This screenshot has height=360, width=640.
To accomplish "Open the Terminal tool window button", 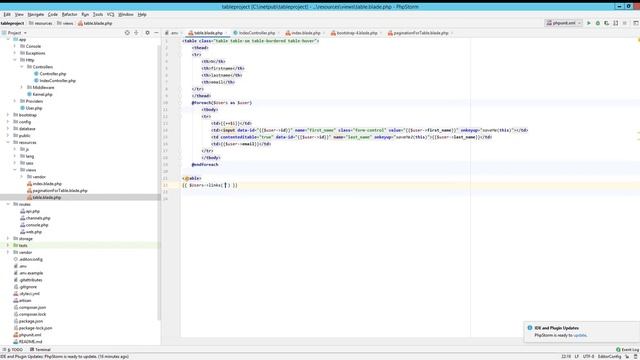I will (x=40, y=350).
